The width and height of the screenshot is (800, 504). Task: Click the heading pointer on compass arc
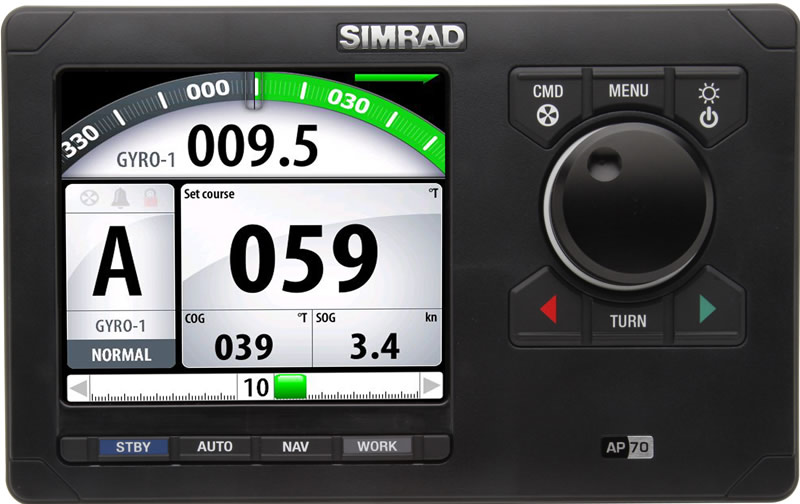coord(254,91)
